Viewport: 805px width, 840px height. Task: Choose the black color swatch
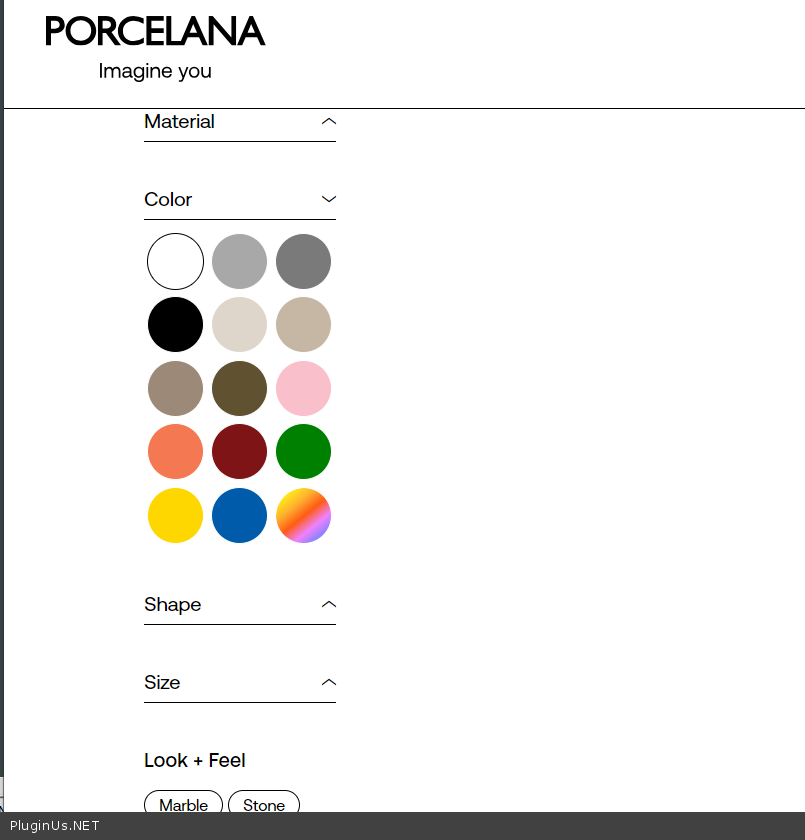175,325
